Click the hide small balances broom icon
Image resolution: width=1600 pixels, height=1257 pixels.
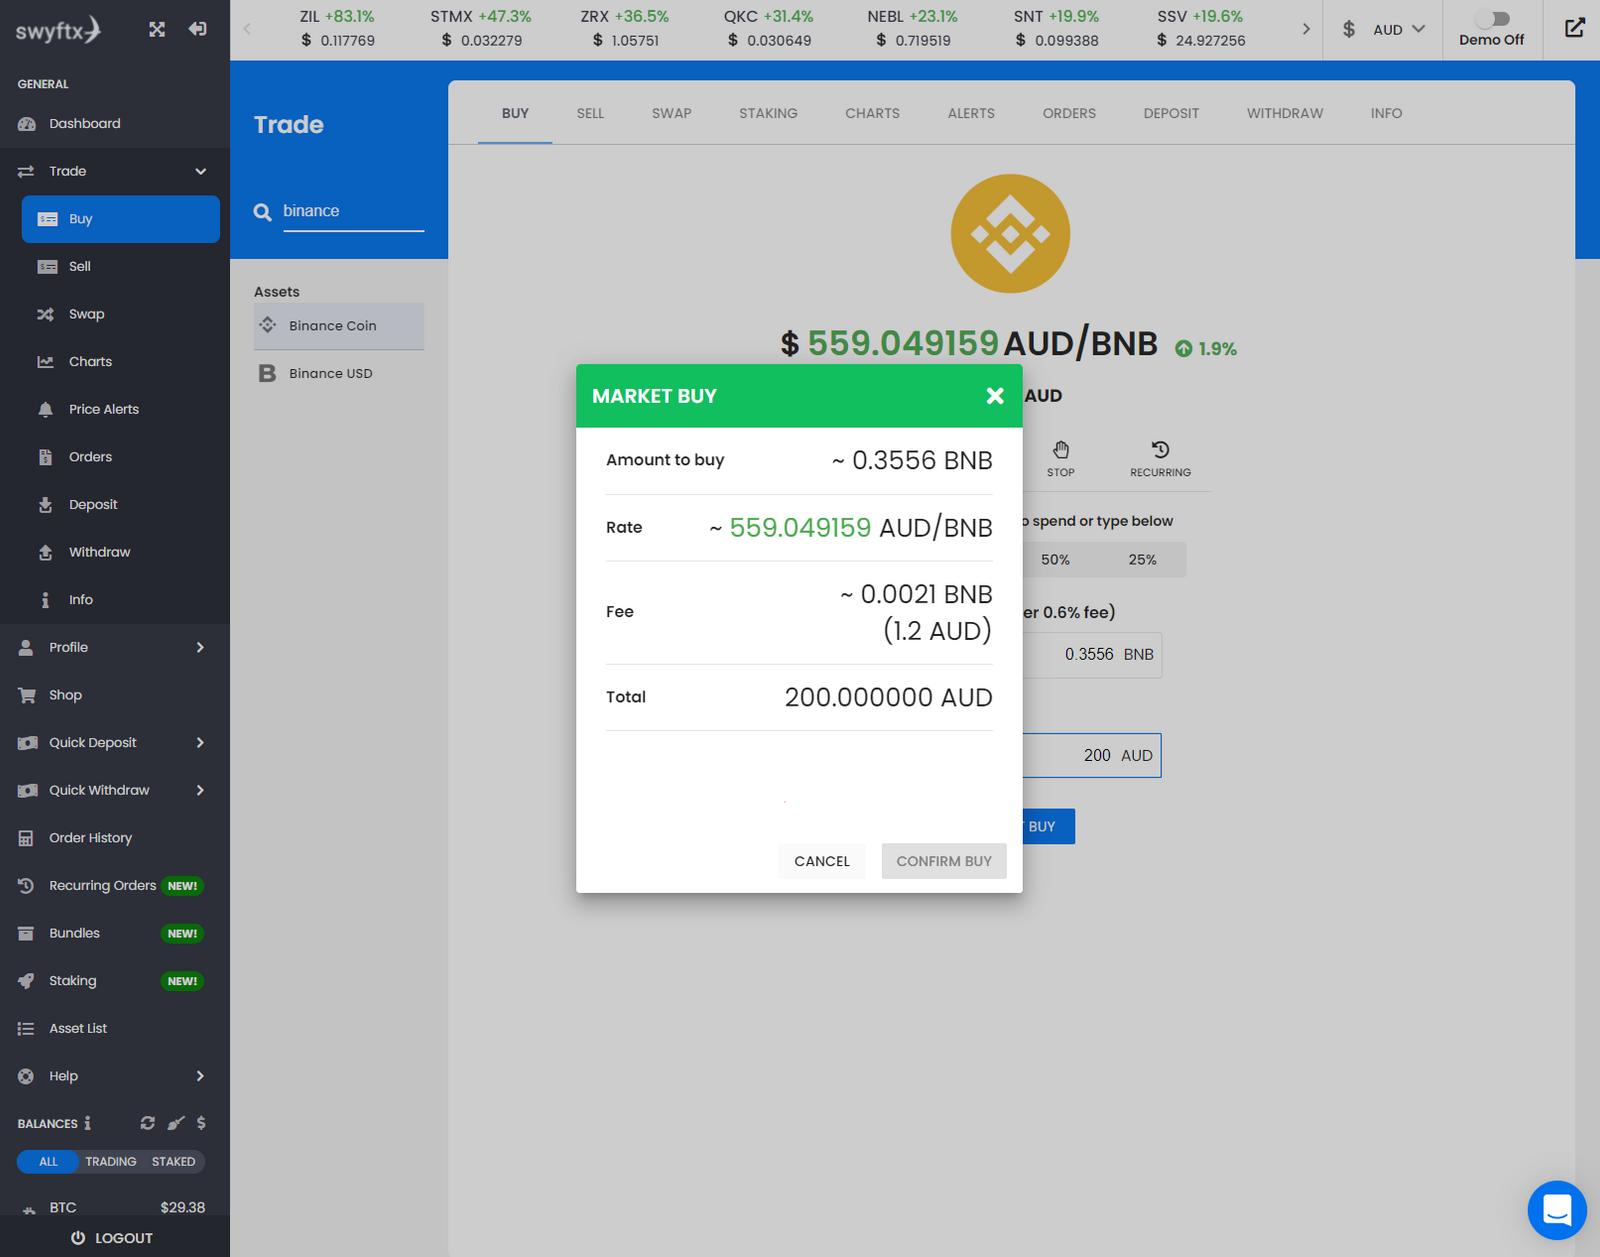pyautogui.click(x=176, y=1123)
